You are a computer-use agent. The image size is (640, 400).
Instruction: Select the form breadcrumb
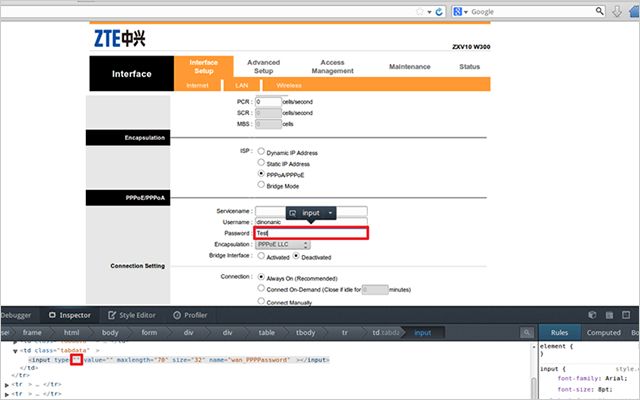click(149, 333)
